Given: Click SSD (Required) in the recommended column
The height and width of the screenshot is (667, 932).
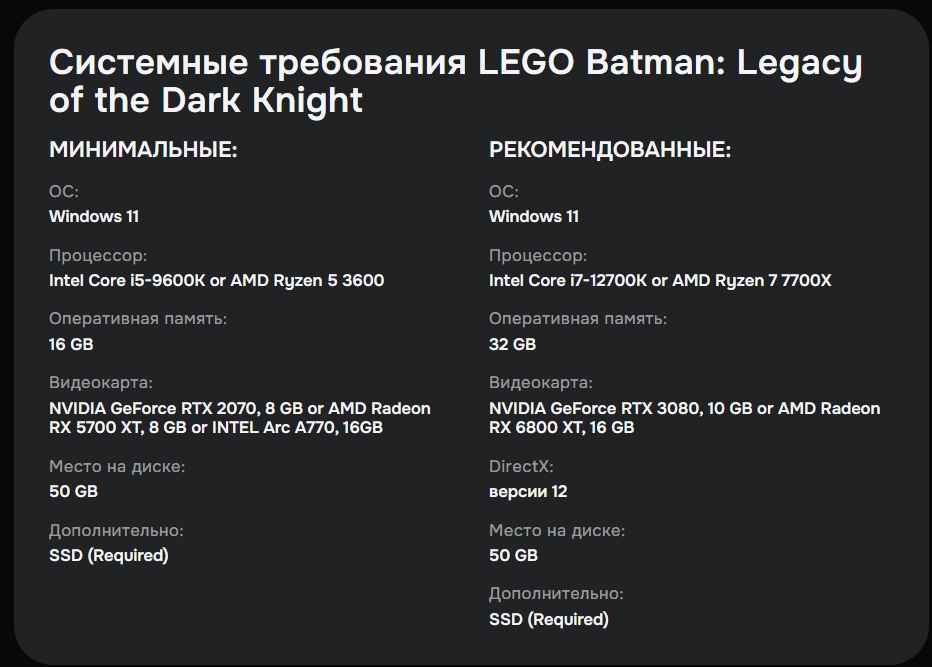Looking at the screenshot, I should (548, 619).
